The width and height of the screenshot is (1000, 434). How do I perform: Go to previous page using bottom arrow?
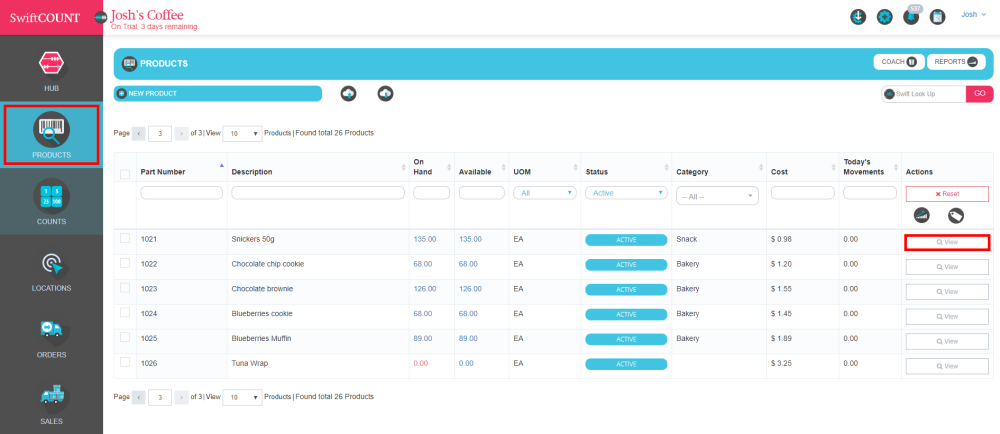click(138, 397)
